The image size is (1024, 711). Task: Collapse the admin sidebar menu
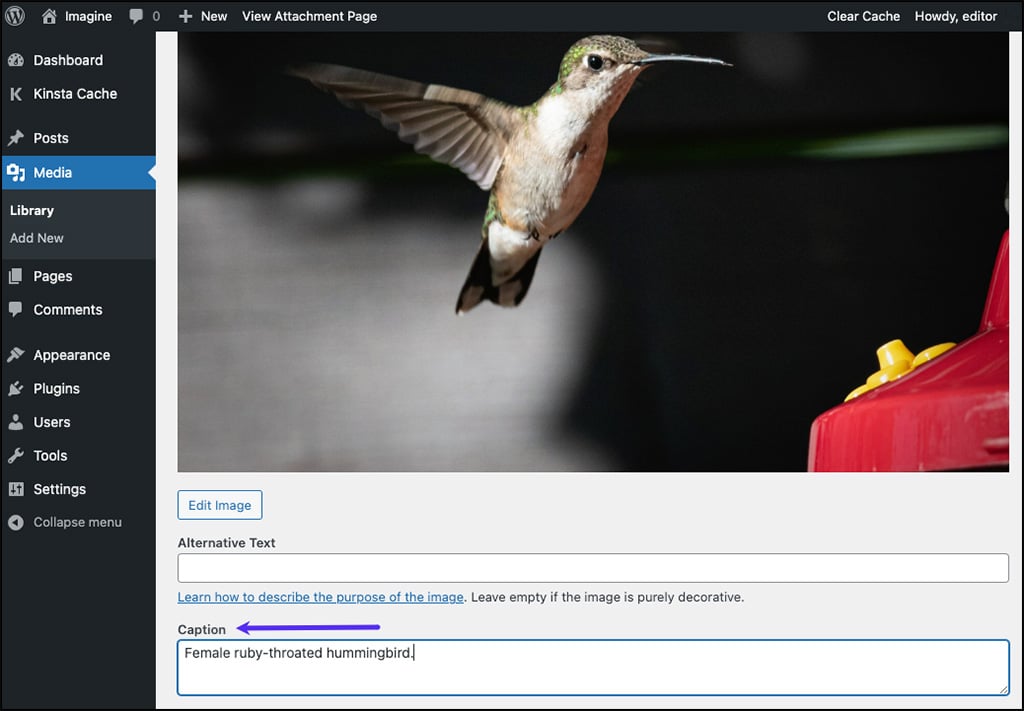[x=14, y=522]
